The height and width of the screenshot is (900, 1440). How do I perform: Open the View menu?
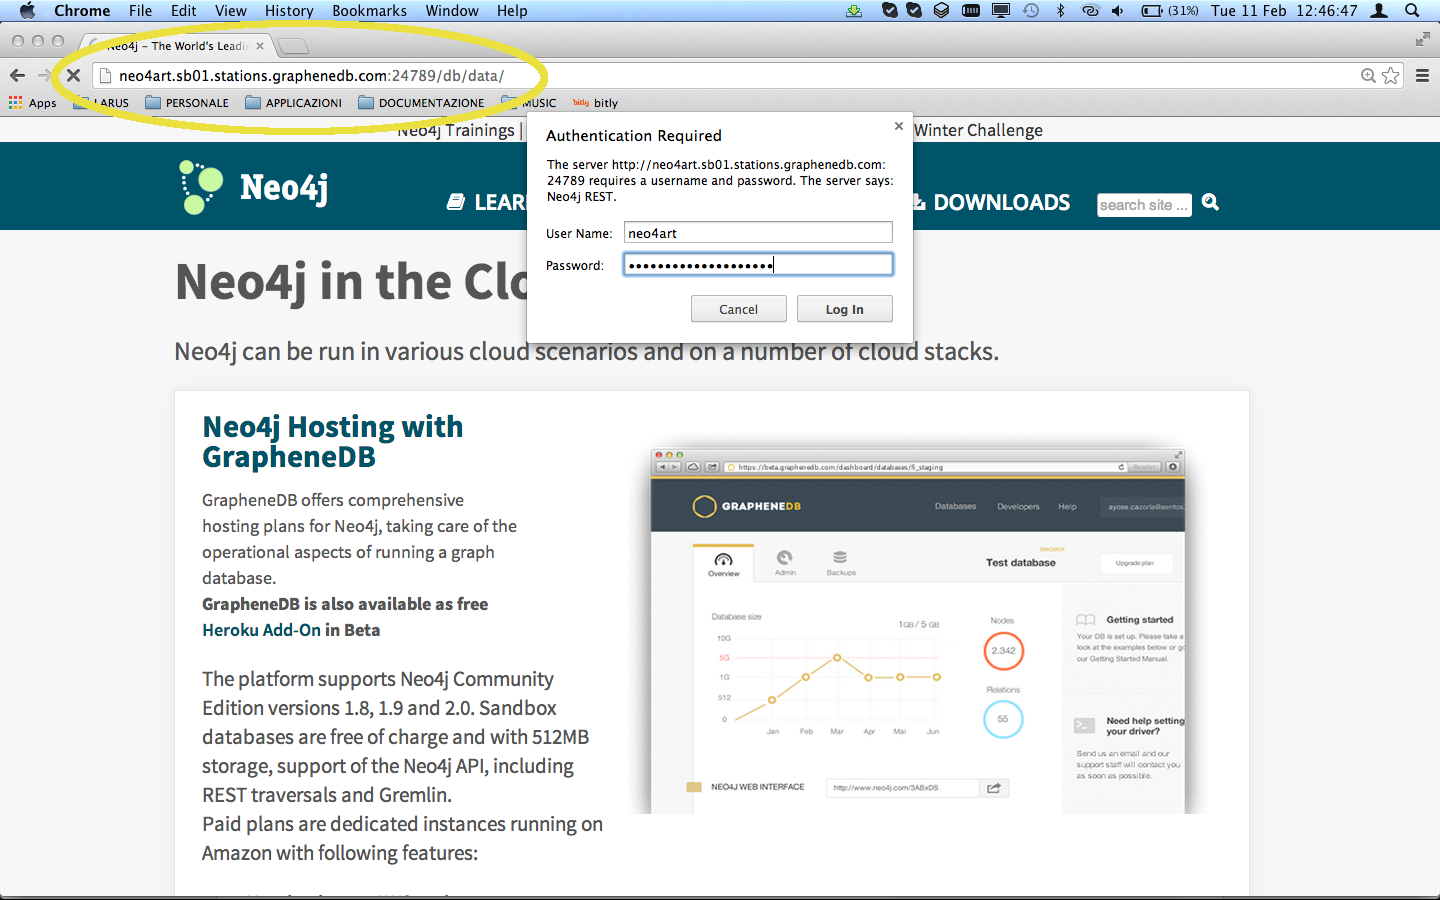(x=231, y=11)
